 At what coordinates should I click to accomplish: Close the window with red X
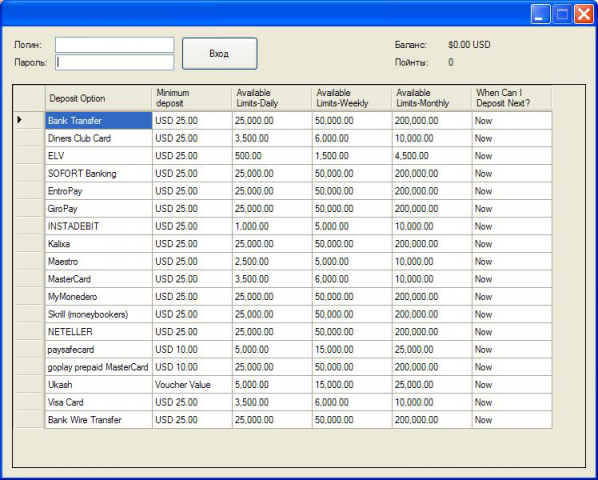click(584, 14)
